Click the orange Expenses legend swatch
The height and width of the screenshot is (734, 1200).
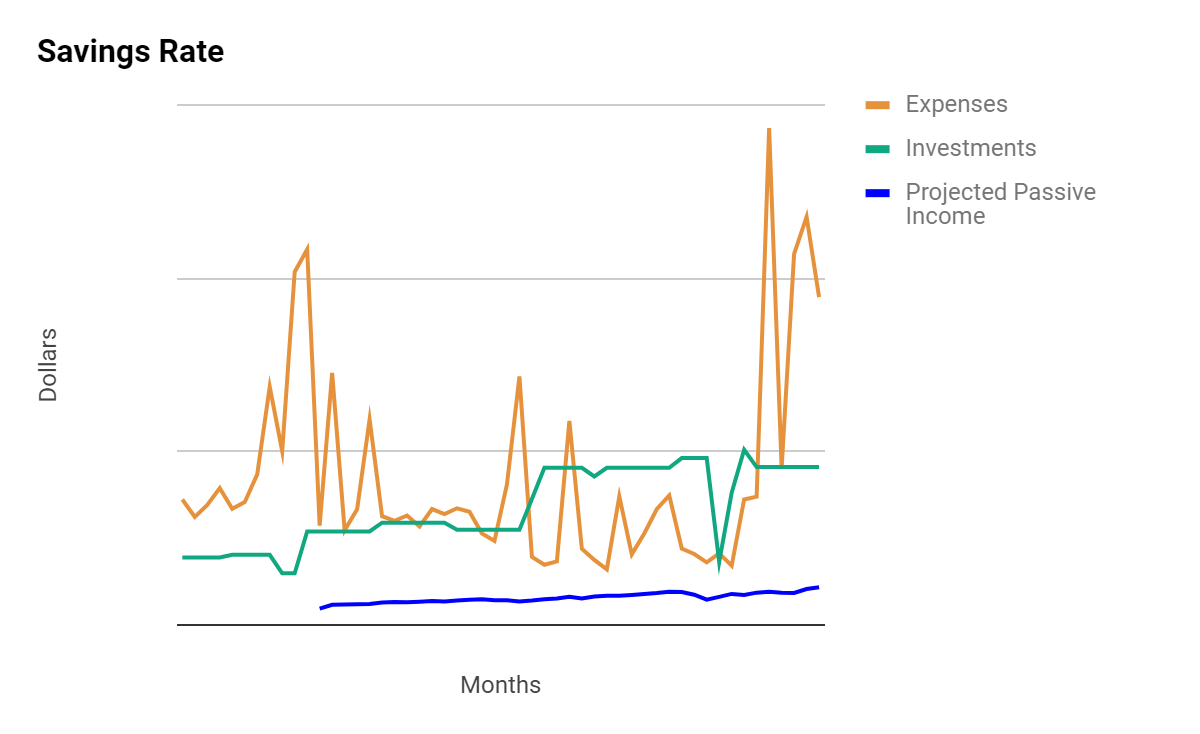tap(878, 104)
